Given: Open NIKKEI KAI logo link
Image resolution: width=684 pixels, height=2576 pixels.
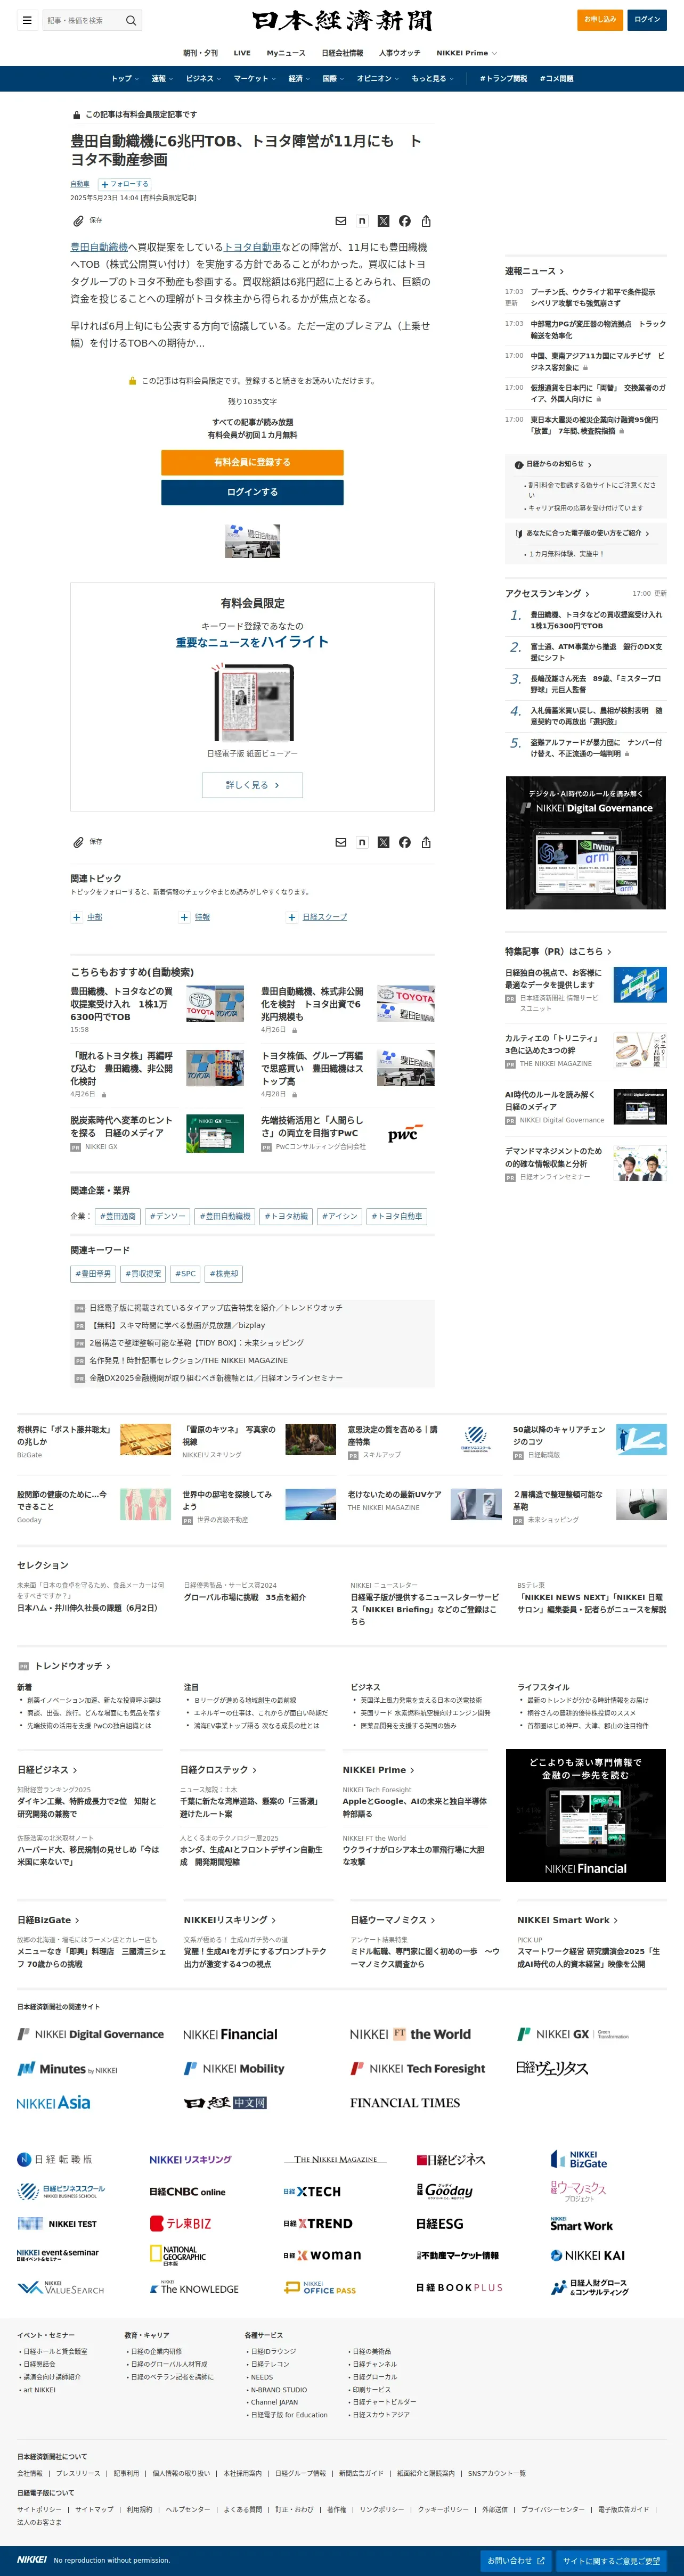Looking at the screenshot, I should pos(587,2255).
